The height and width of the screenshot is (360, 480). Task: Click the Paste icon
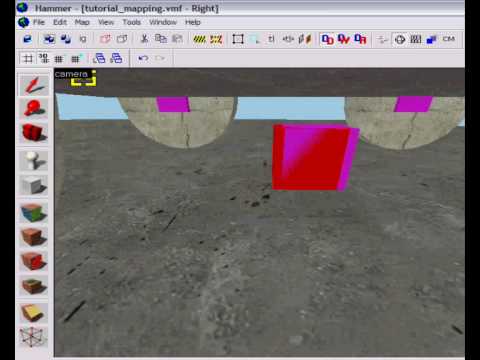coord(177,39)
